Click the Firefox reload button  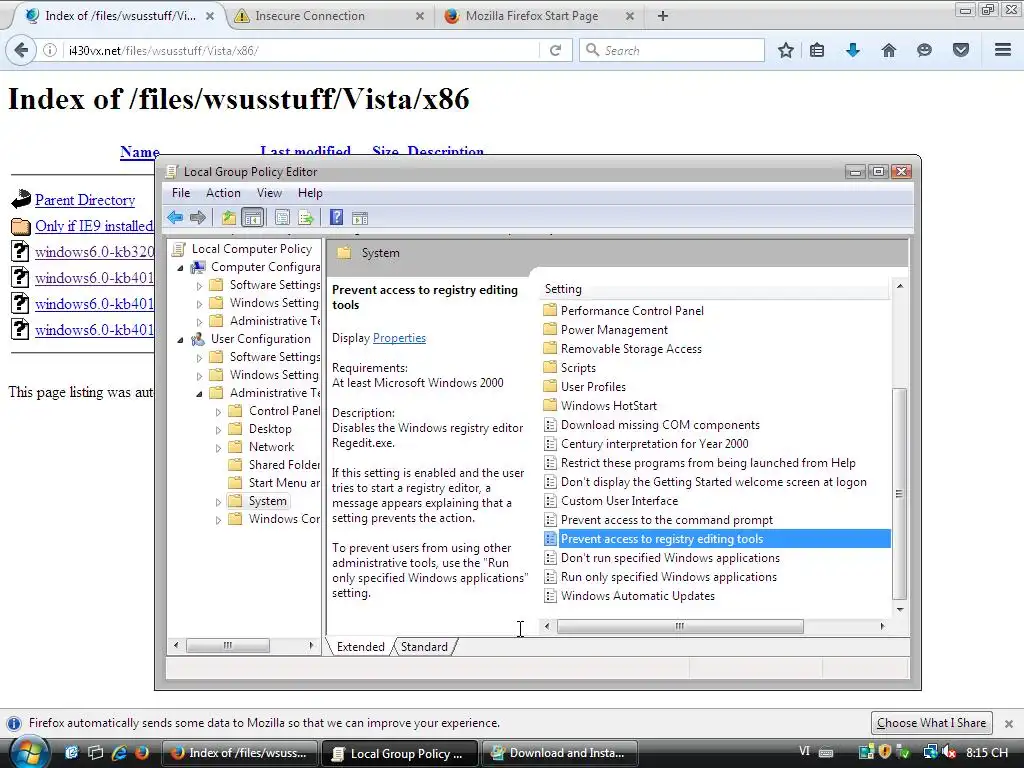click(556, 50)
